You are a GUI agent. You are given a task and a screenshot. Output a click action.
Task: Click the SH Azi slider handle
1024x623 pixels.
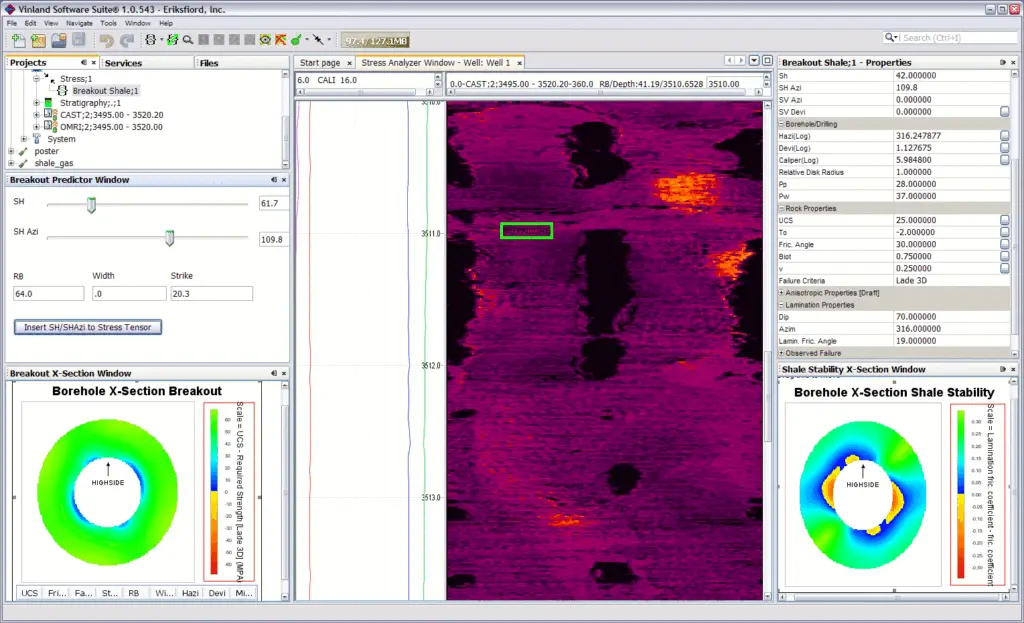tap(169, 238)
